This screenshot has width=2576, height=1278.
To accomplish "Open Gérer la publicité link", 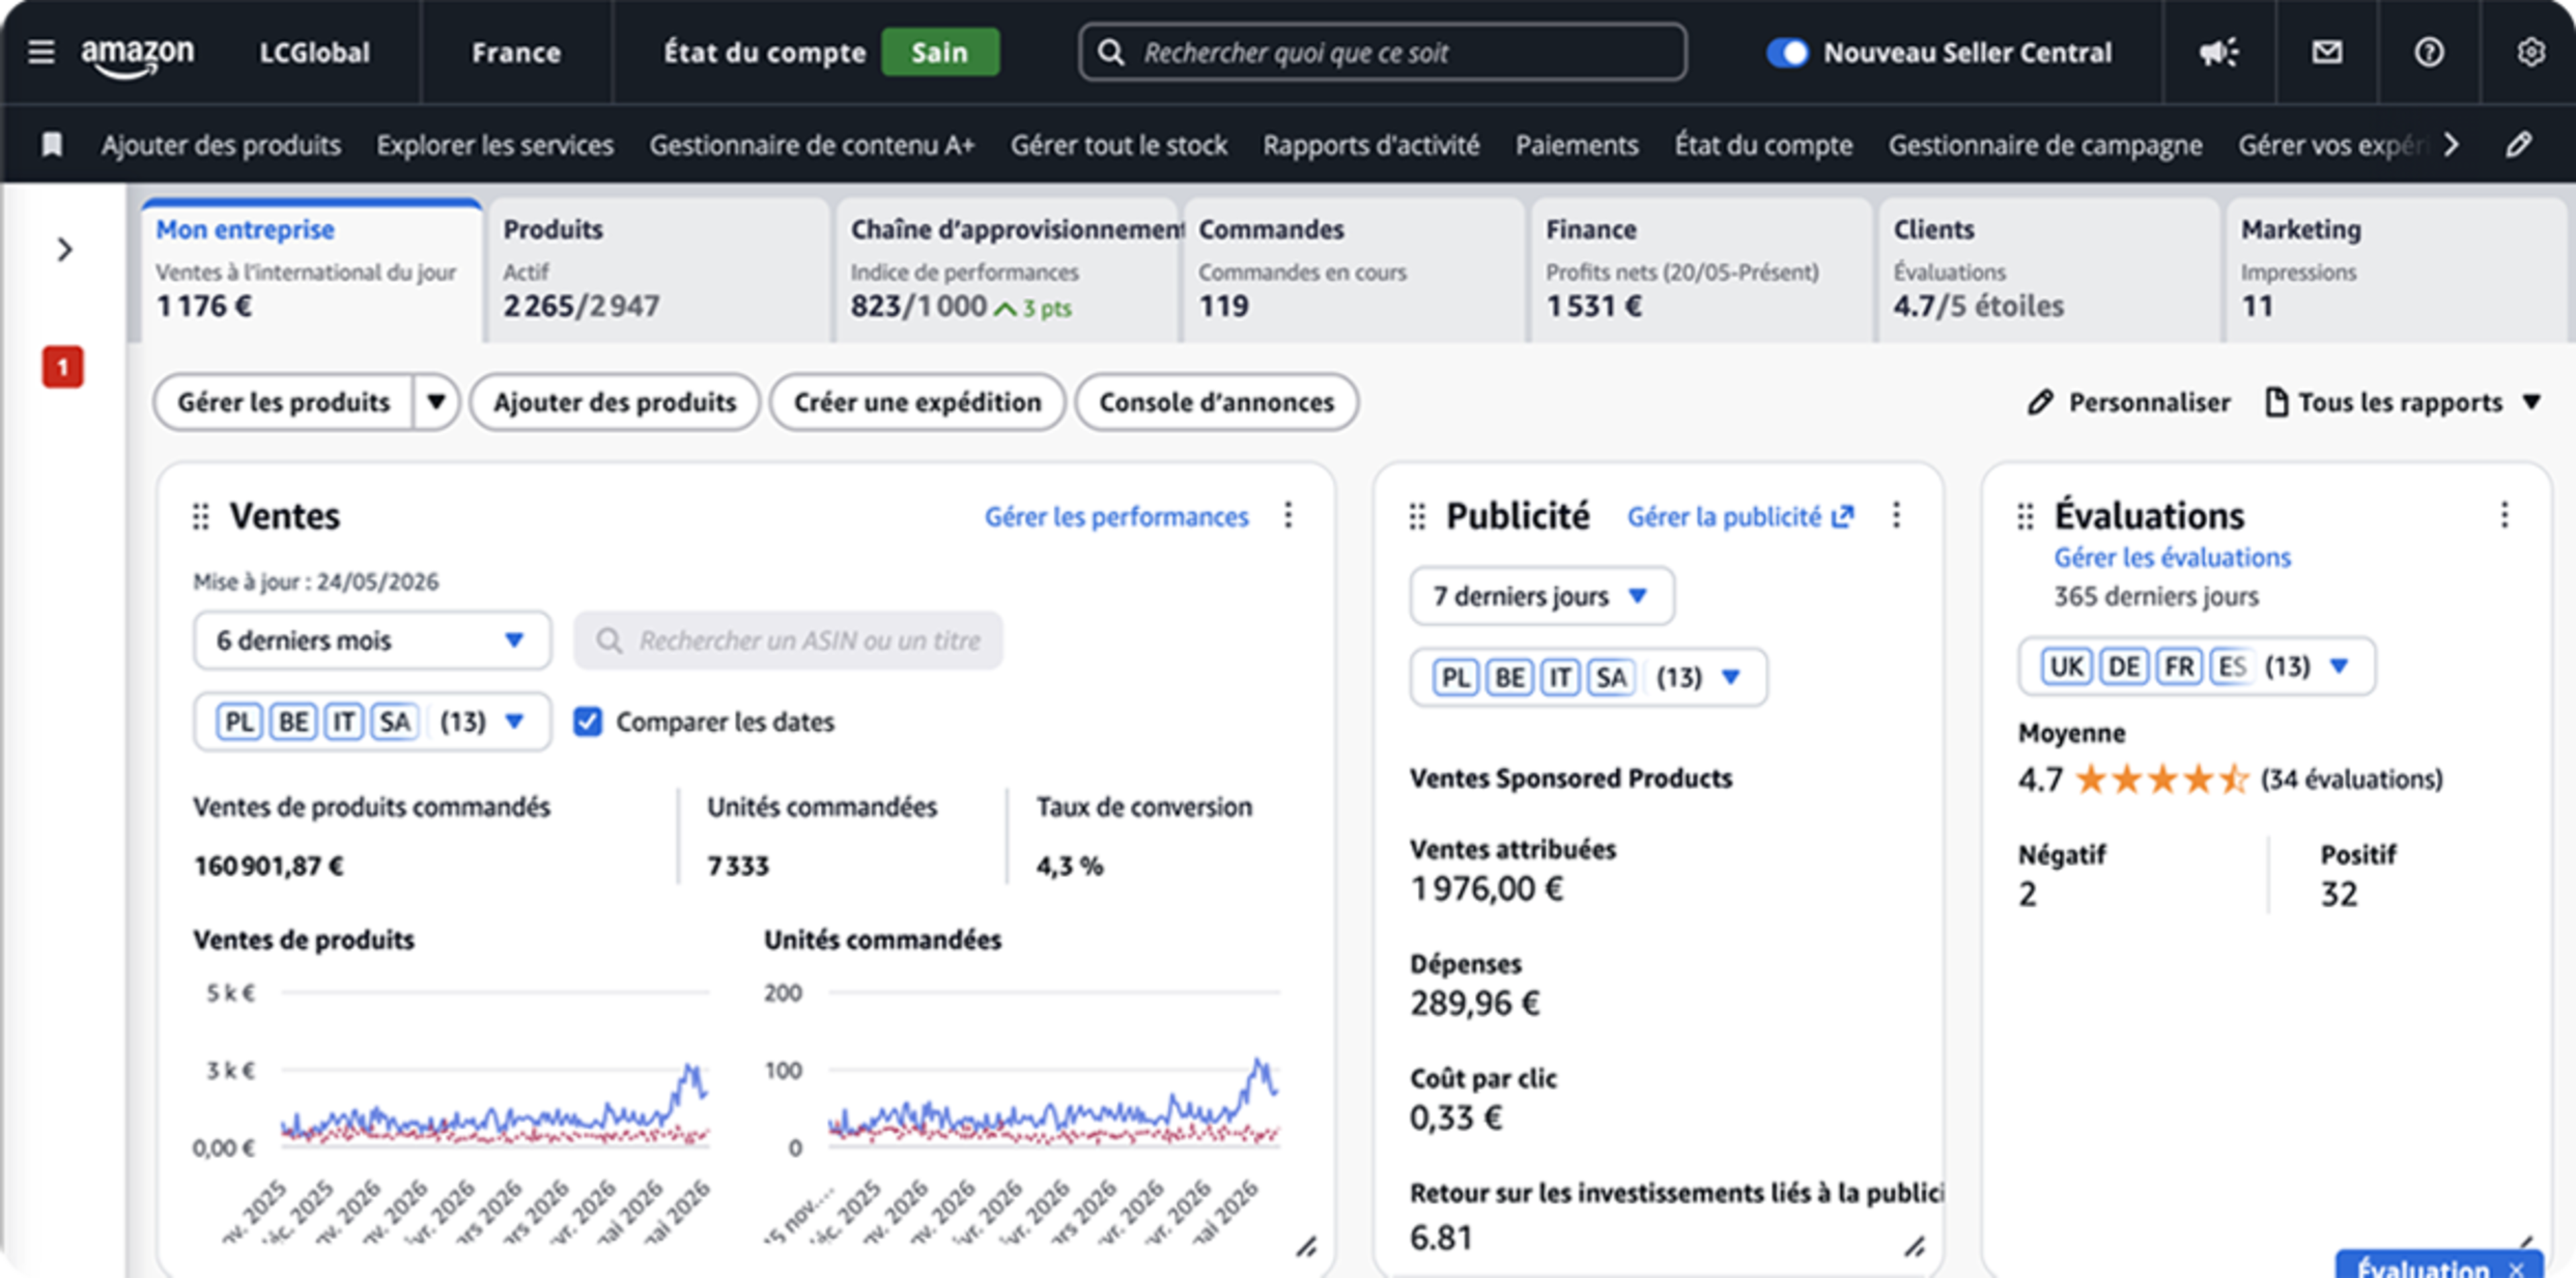I will [x=1740, y=516].
